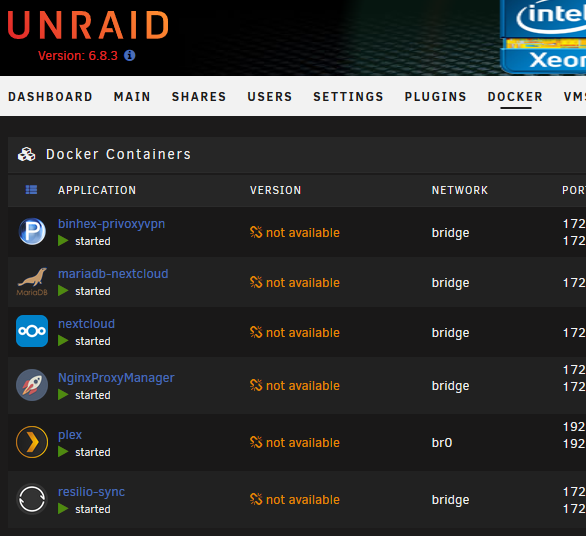
Task: Click the plex container name
Action: tap(70, 435)
